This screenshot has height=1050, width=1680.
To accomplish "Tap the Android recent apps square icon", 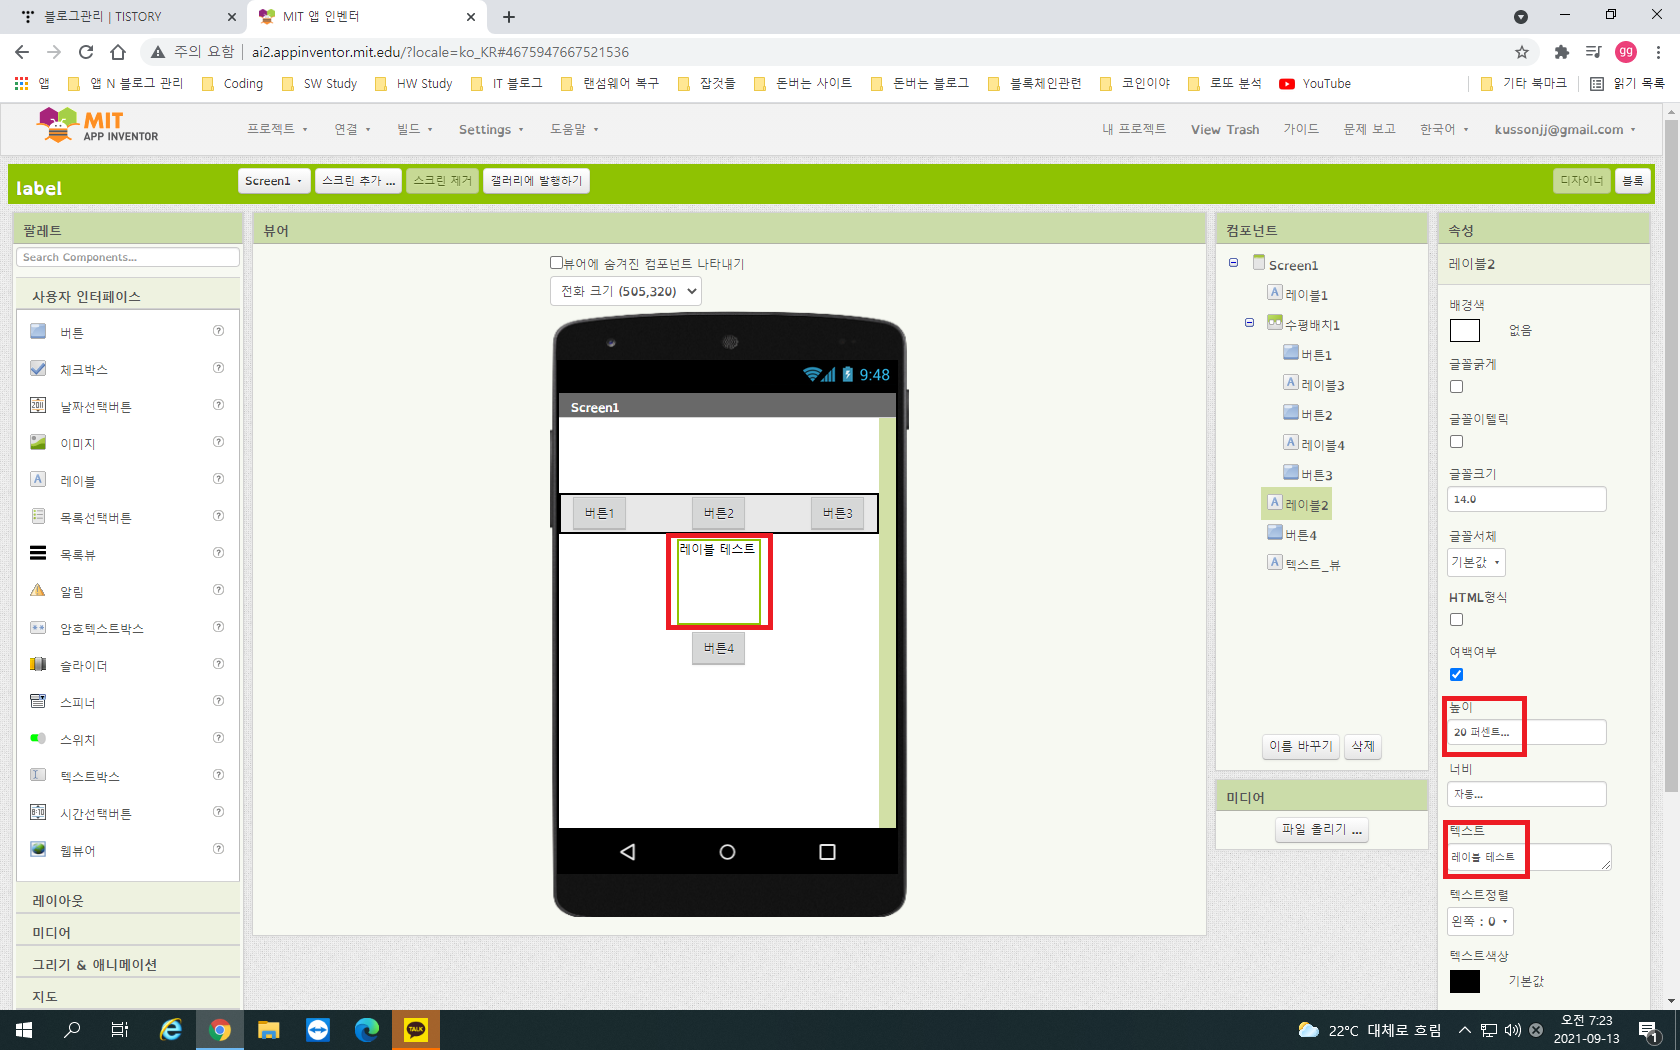I will tap(827, 852).
